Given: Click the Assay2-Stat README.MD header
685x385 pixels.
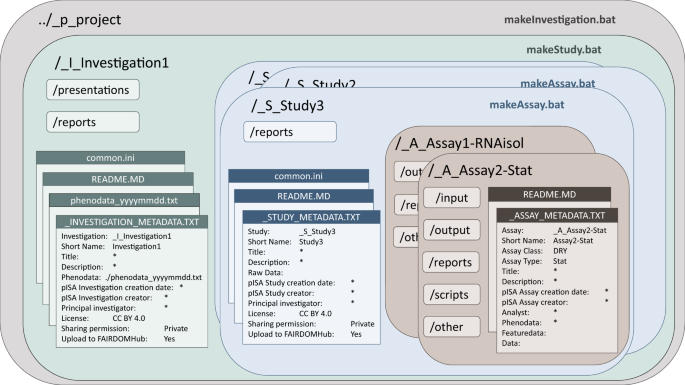Looking at the screenshot, I should click(550, 194).
